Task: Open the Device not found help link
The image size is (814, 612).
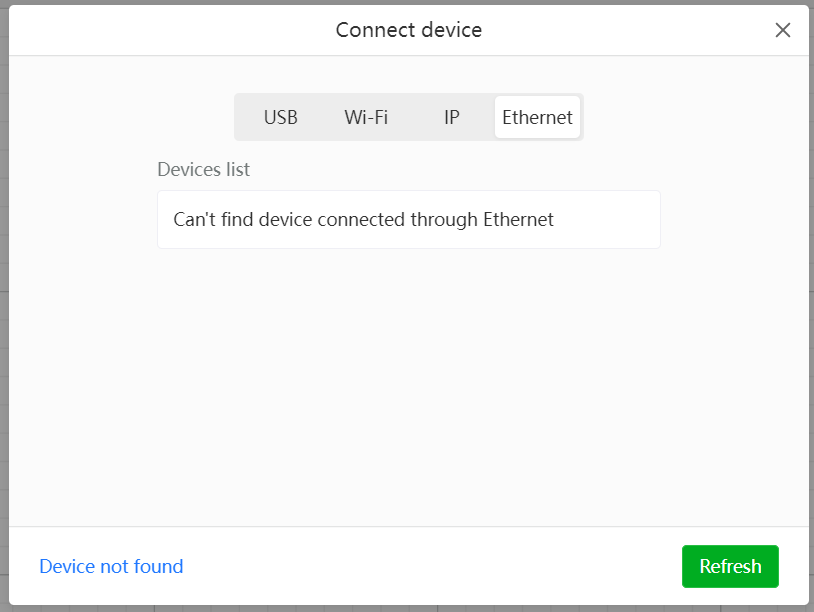Action: click(111, 566)
